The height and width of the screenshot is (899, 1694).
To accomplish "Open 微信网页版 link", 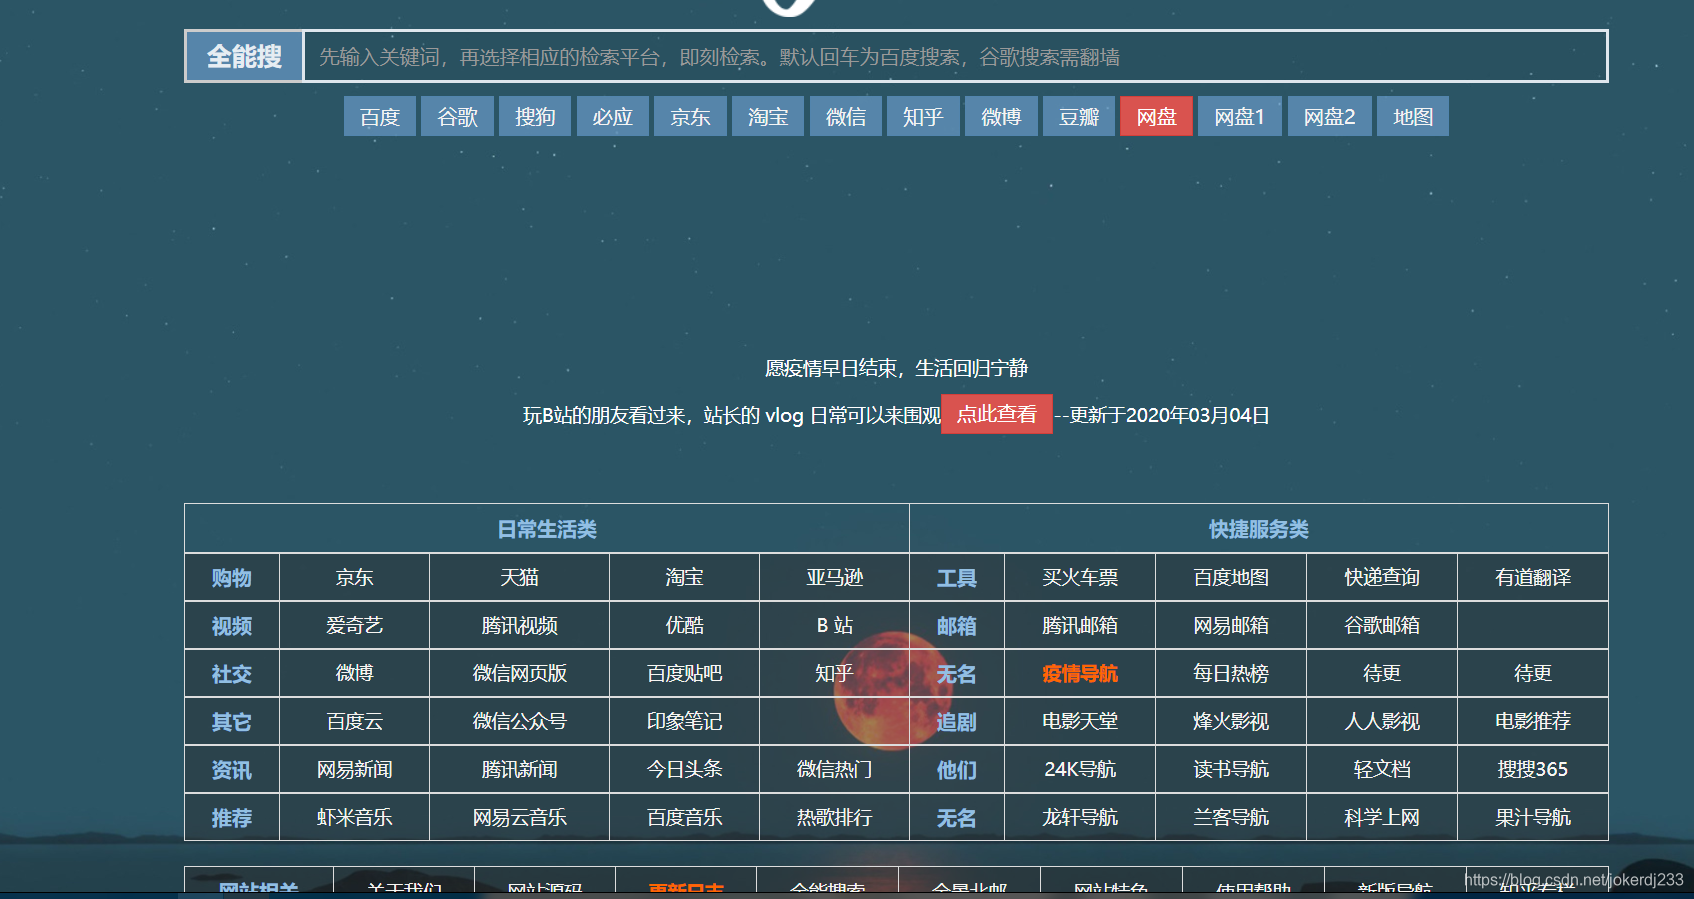I will 519,673.
